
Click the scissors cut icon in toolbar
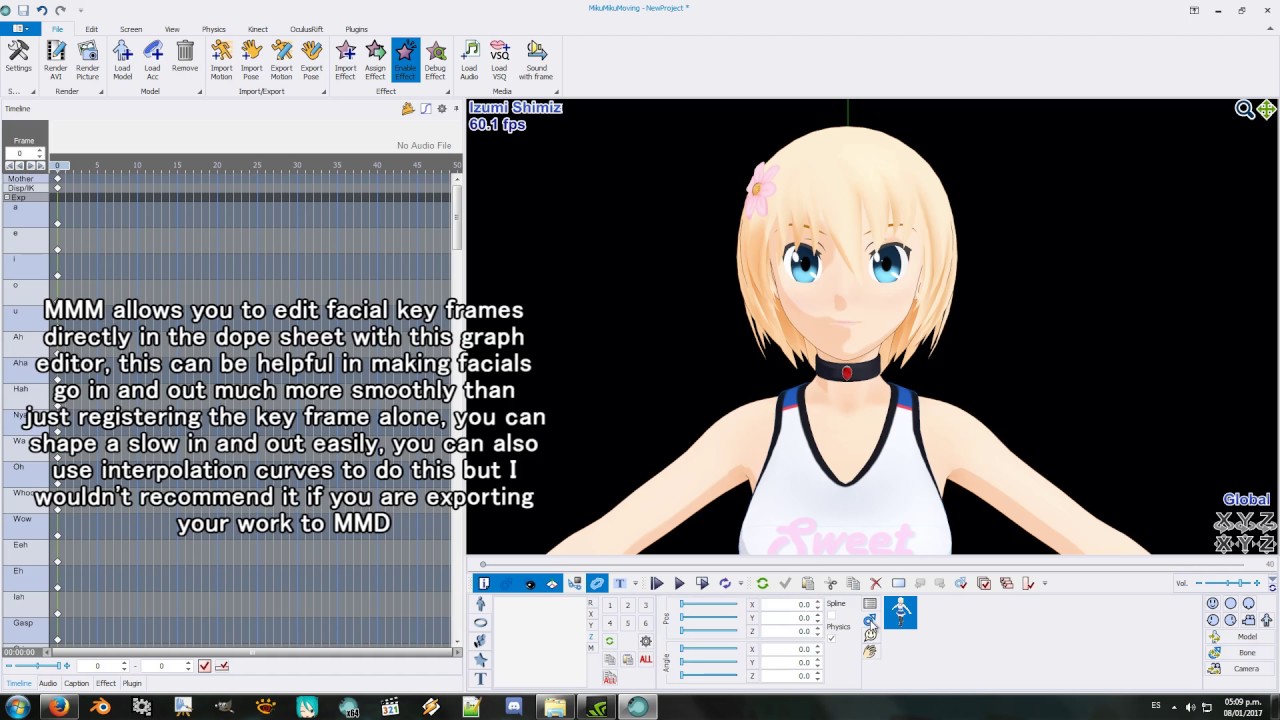point(830,583)
